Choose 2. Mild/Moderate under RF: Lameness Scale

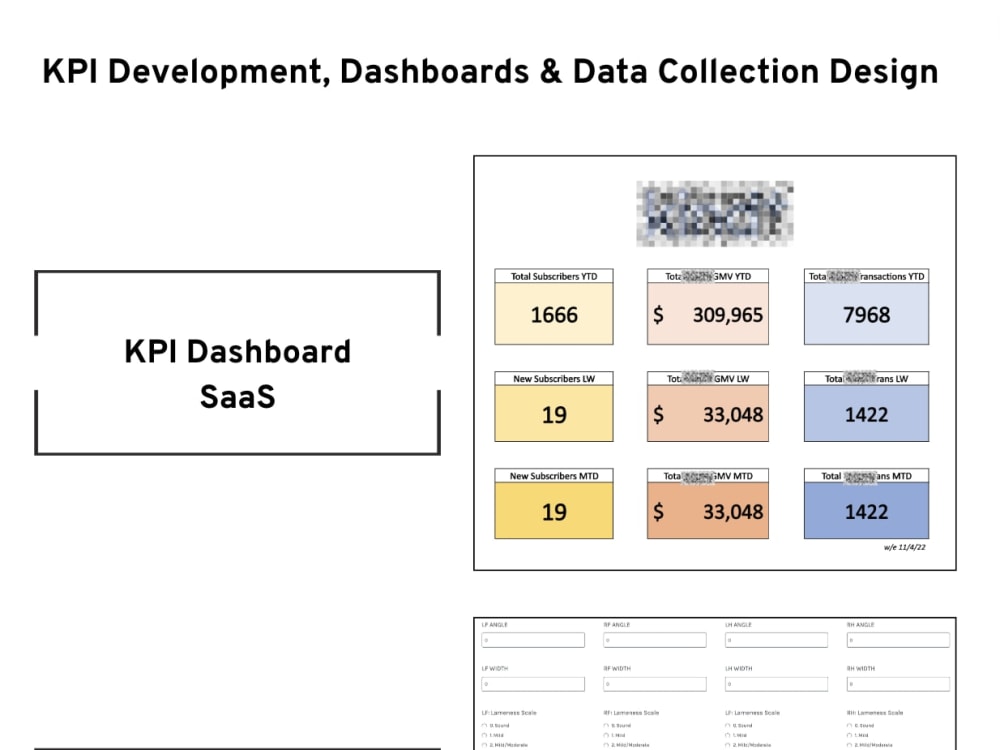(607, 745)
